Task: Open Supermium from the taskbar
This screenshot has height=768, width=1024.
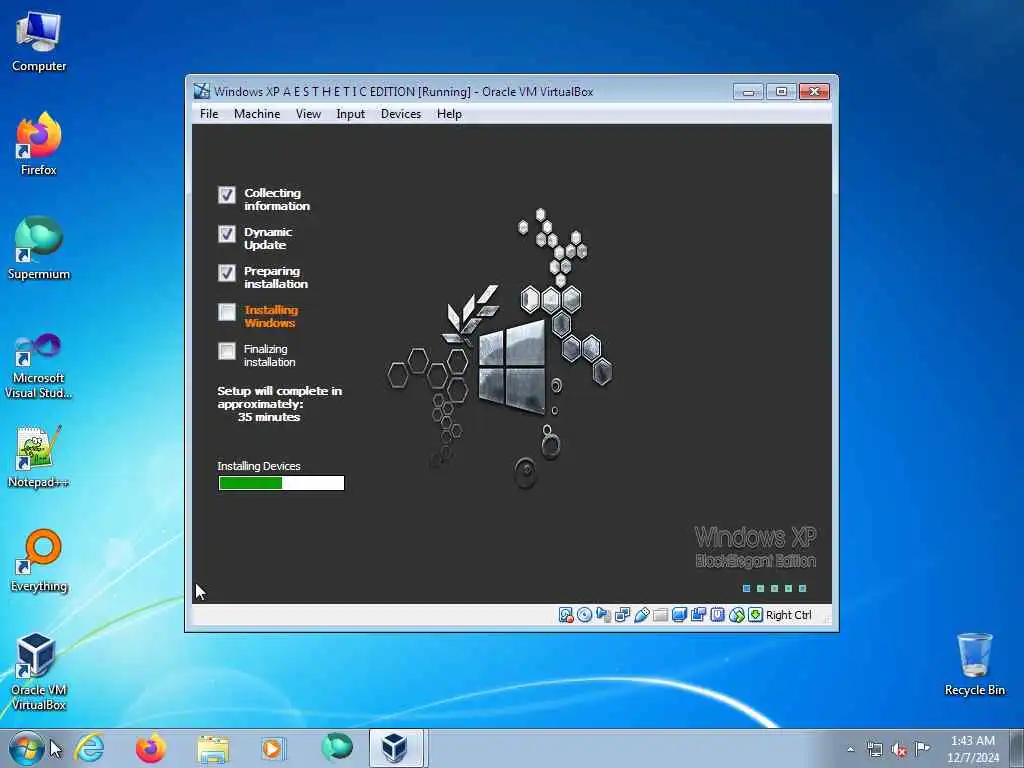Action: (x=337, y=746)
